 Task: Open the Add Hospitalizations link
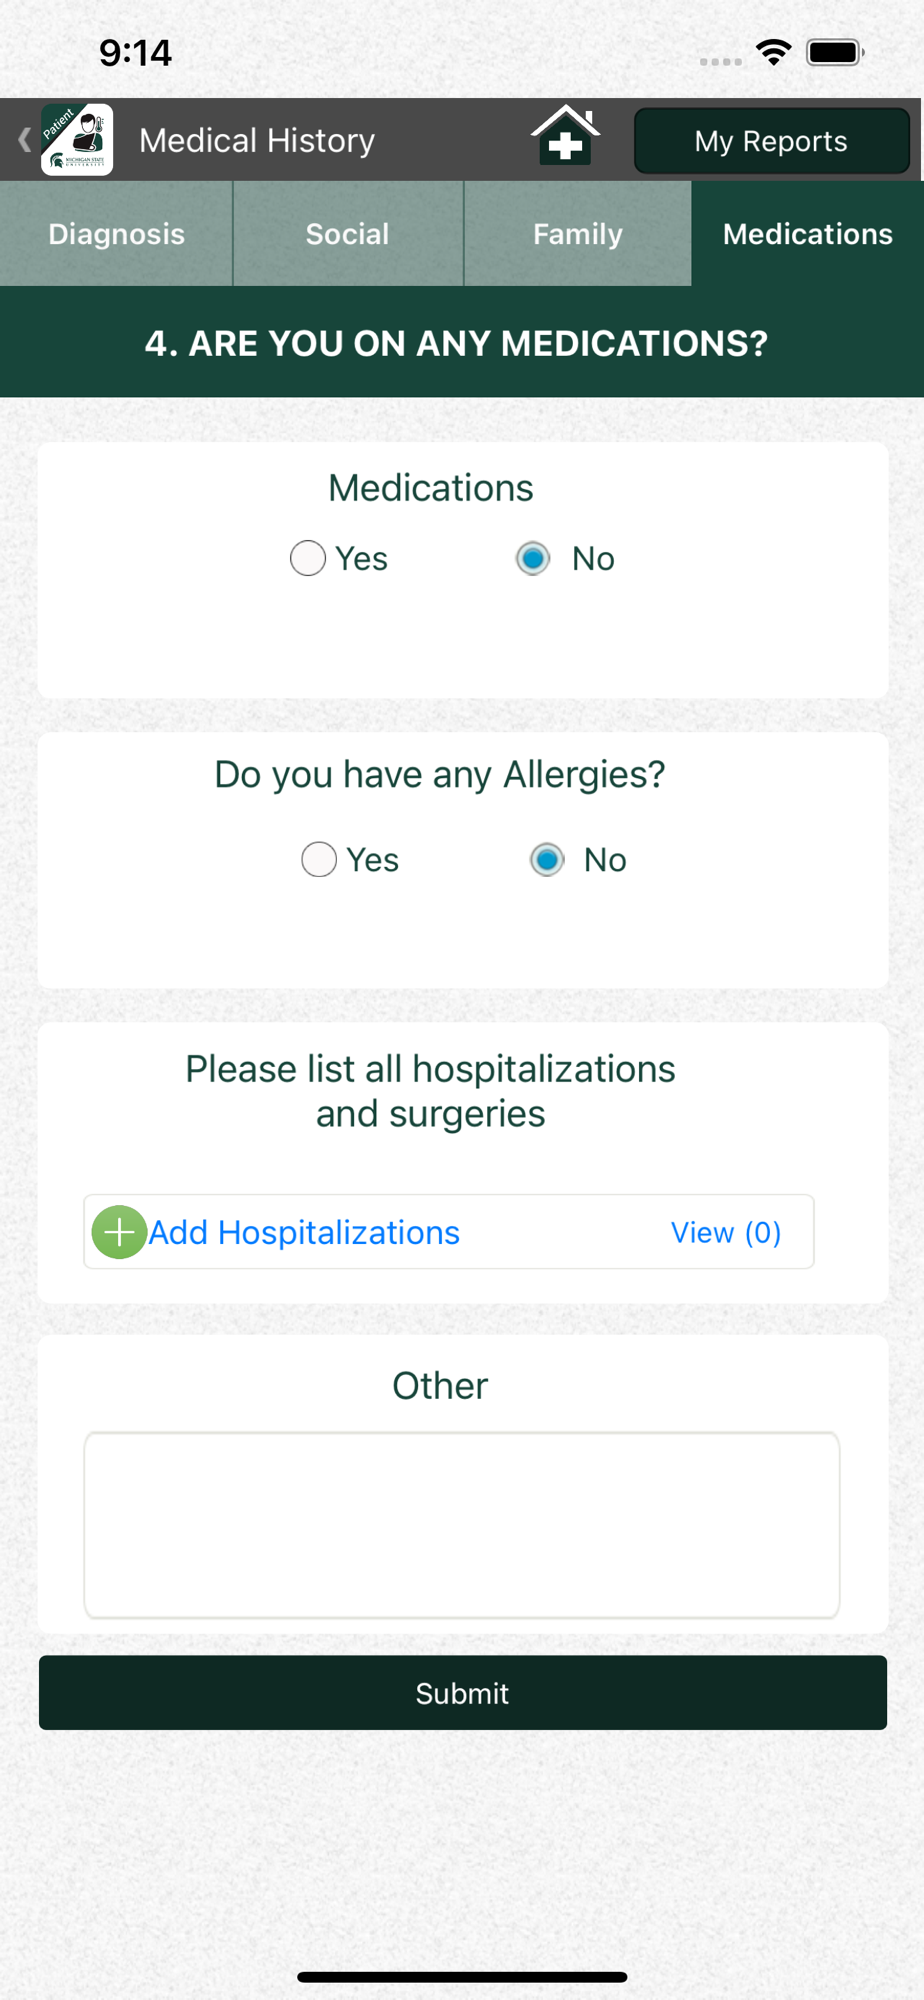tap(304, 1232)
